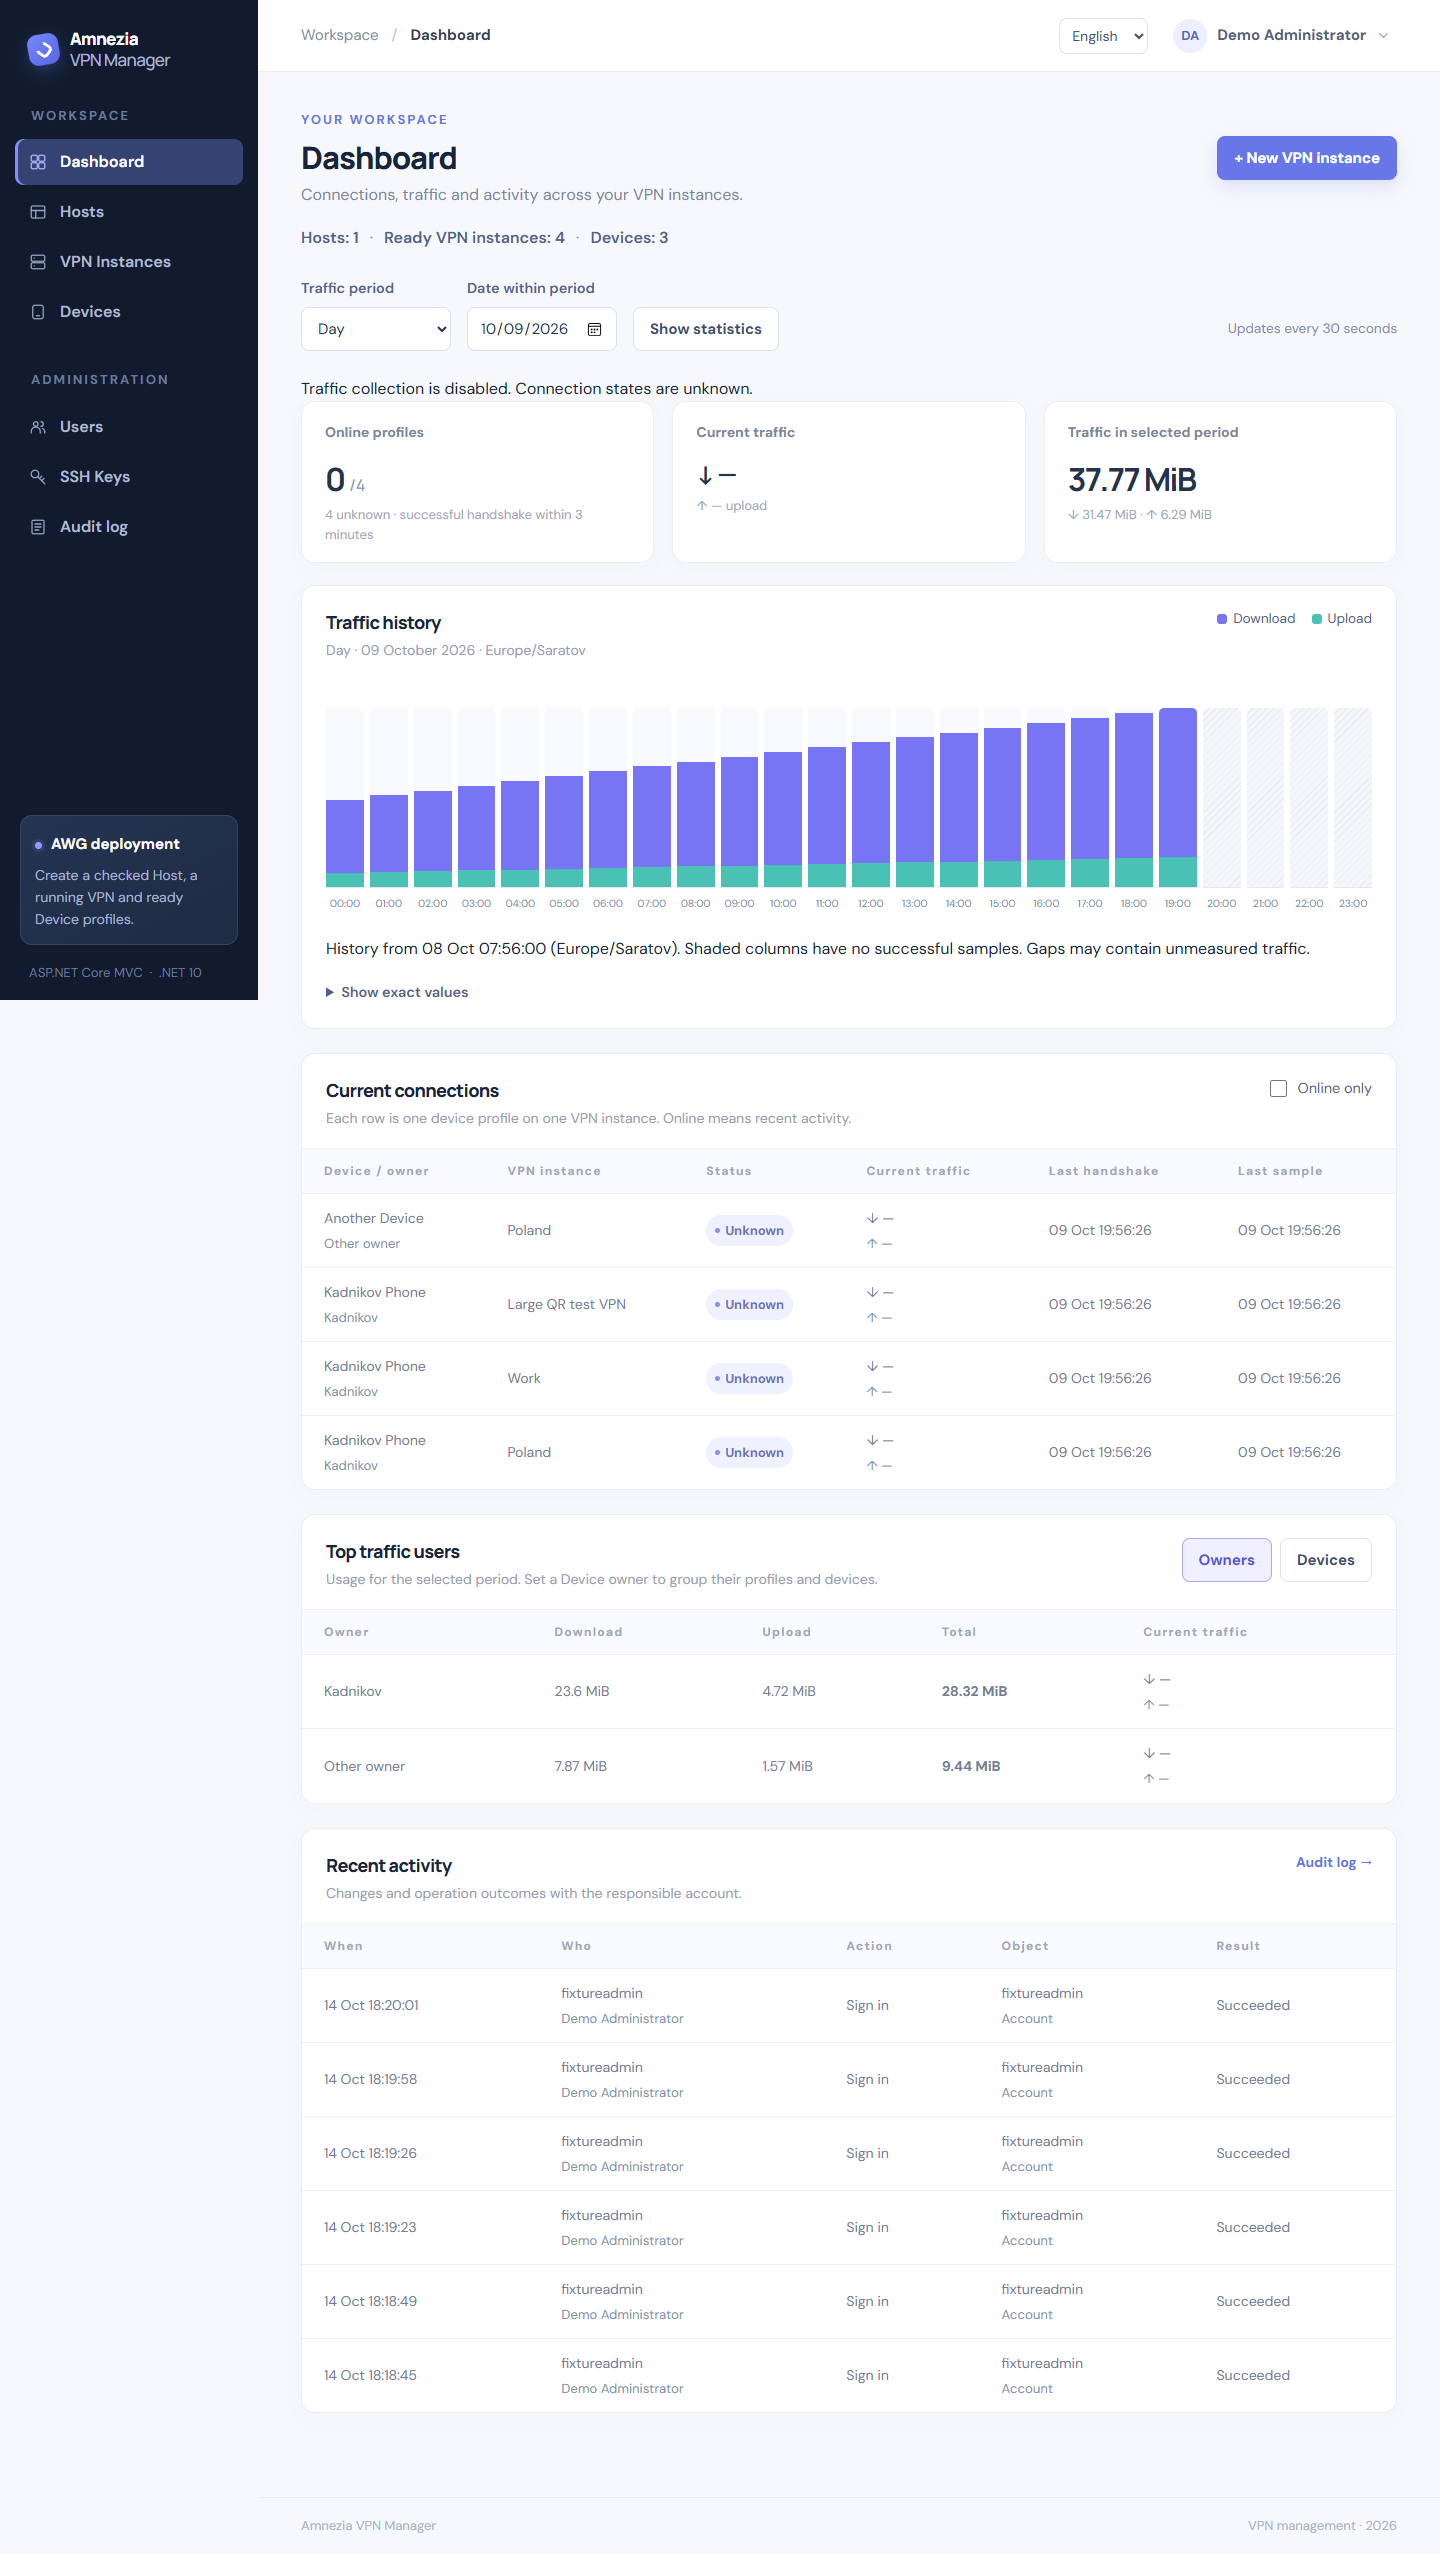The image size is (1440, 2554).
Task: Click the 37.77 MiB traffic total value
Action: coord(1132,480)
